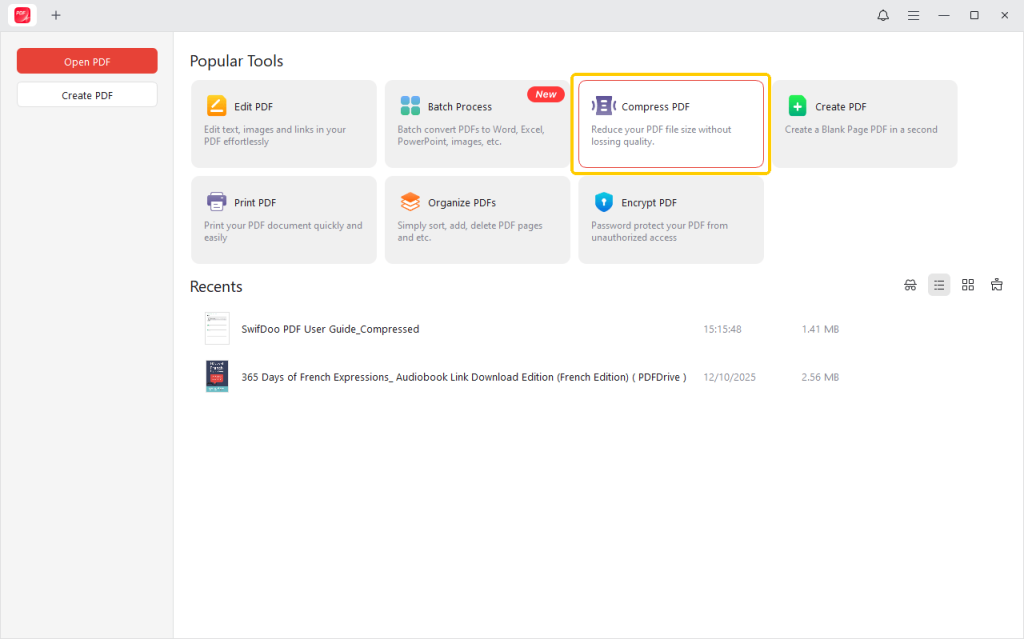The width and height of the screenshot is (1024, 639).
Task: Click the SwifDoo PDF app logo
Action: (22, 15)
